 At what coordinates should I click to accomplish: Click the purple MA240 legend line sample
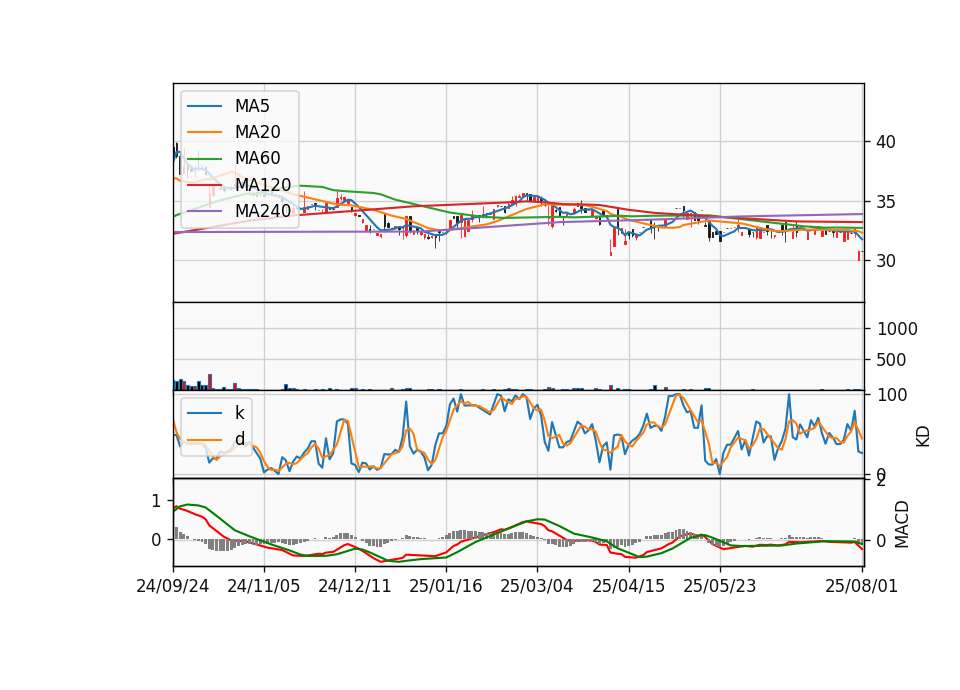[204, 211]
